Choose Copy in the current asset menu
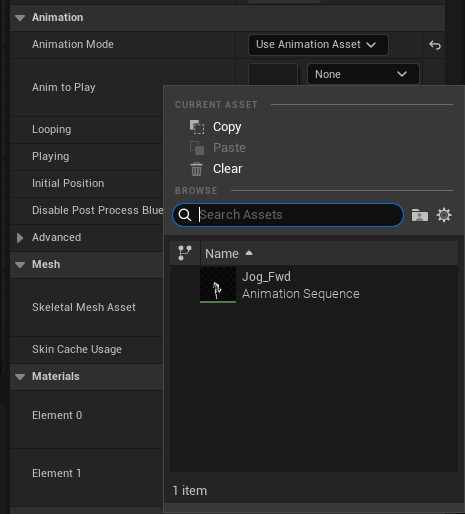 227,127
